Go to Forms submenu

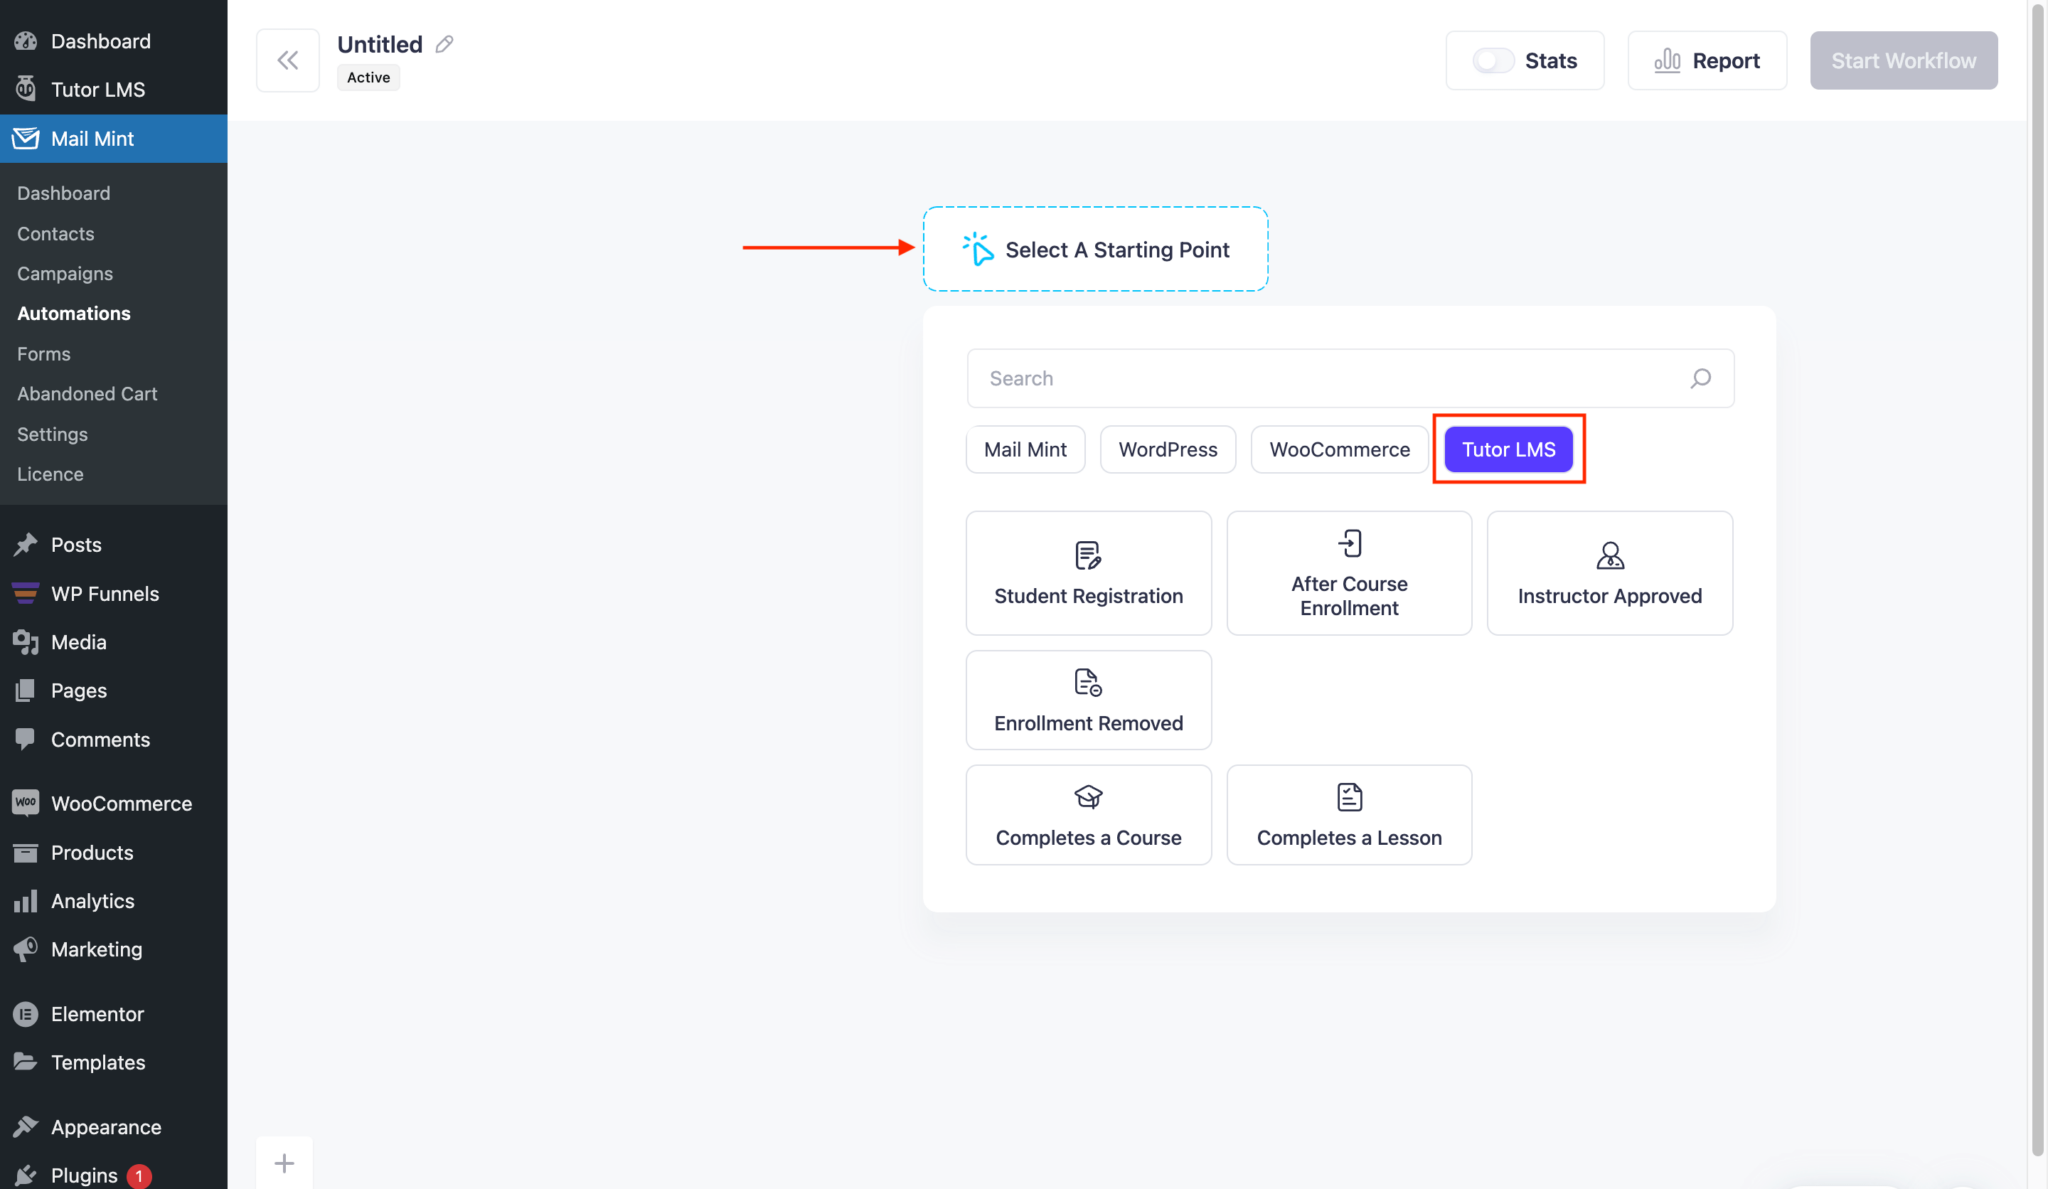point(44,354)
